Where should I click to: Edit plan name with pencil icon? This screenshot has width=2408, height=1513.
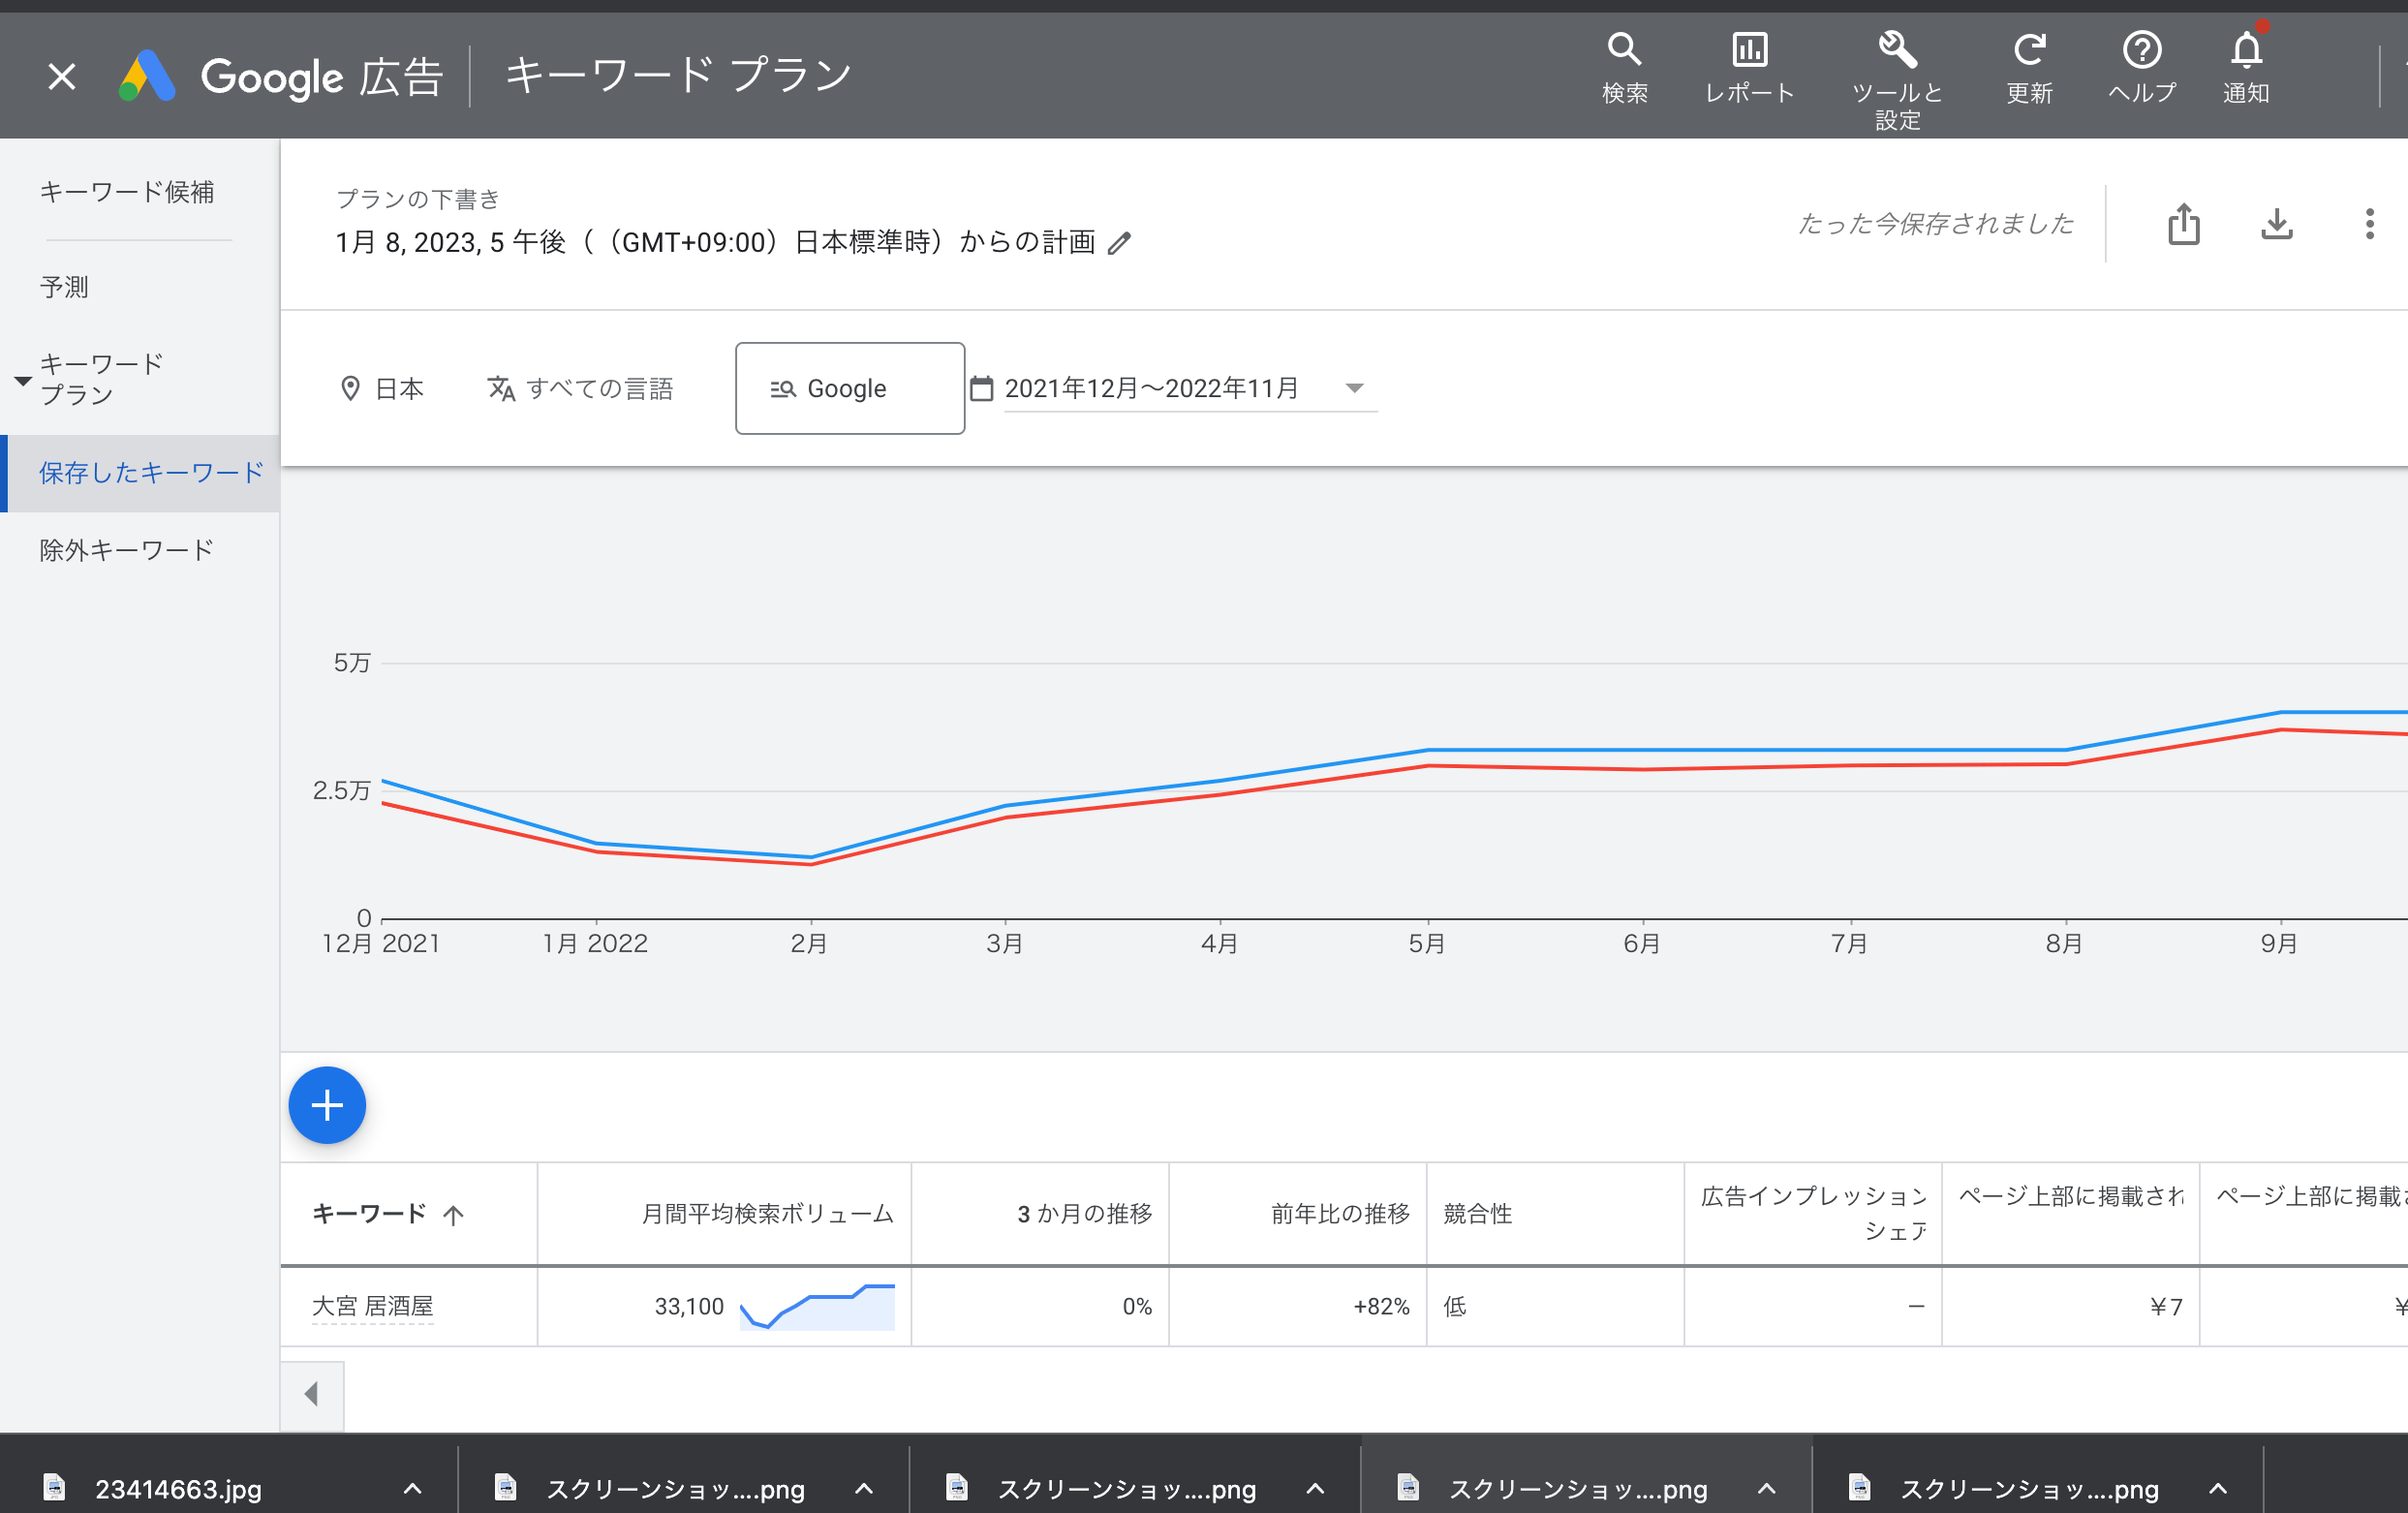pos(1120,243)
